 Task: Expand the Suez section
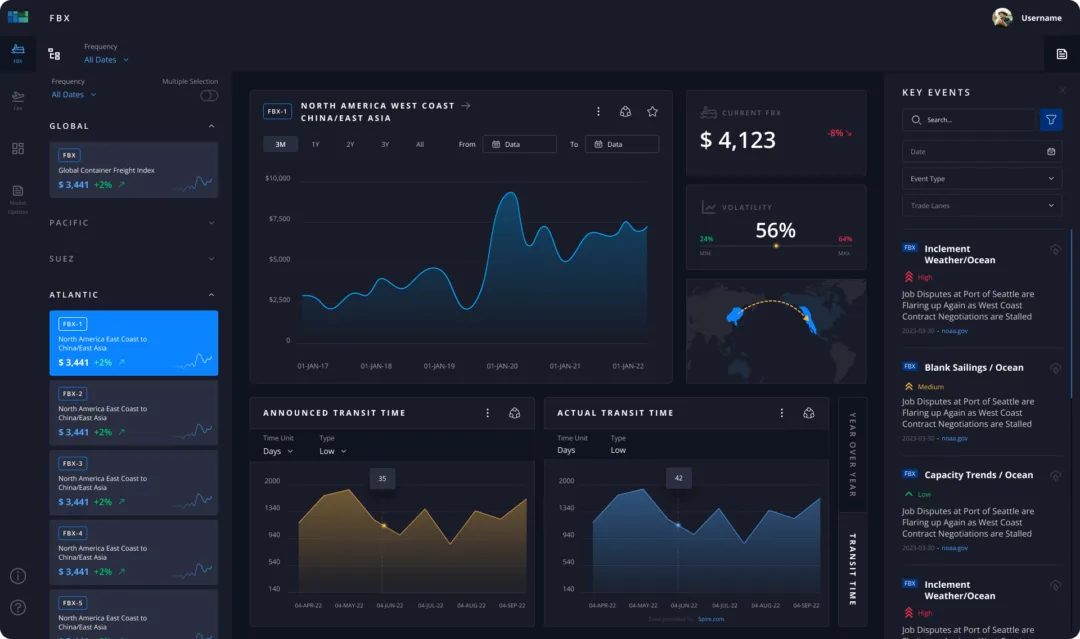[x=211, y=259]
